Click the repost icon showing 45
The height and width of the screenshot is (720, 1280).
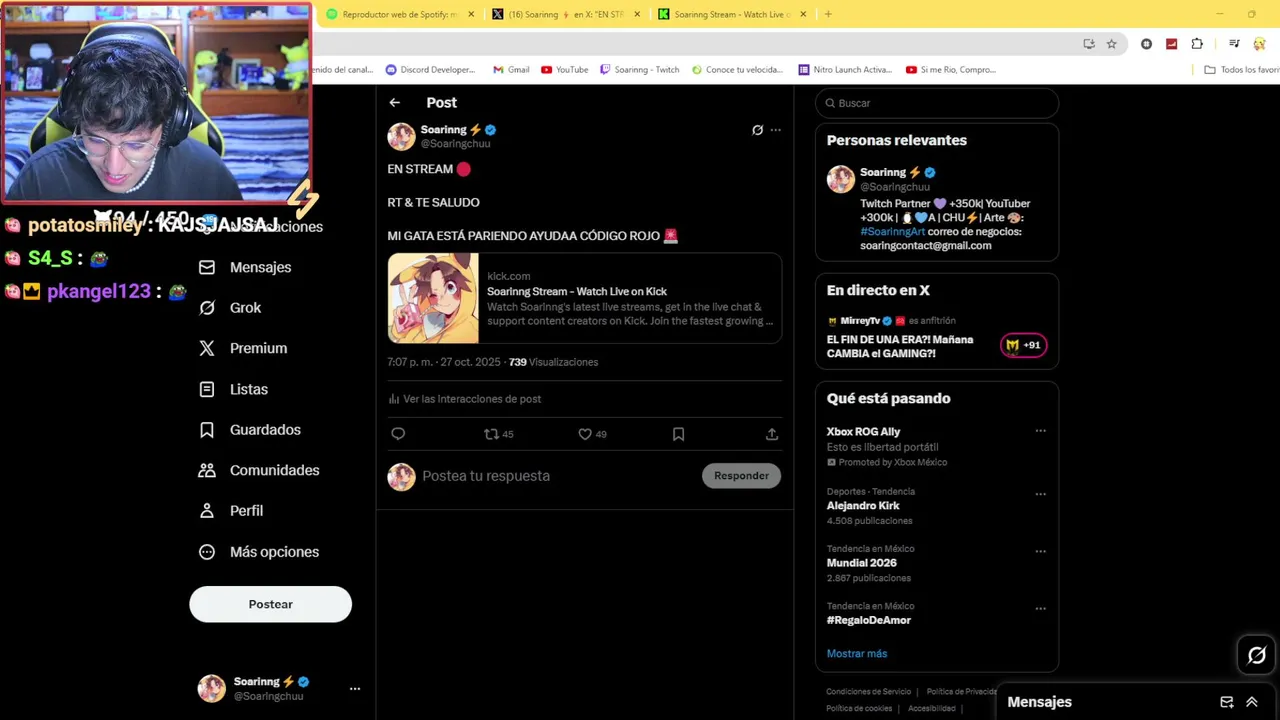498,434
